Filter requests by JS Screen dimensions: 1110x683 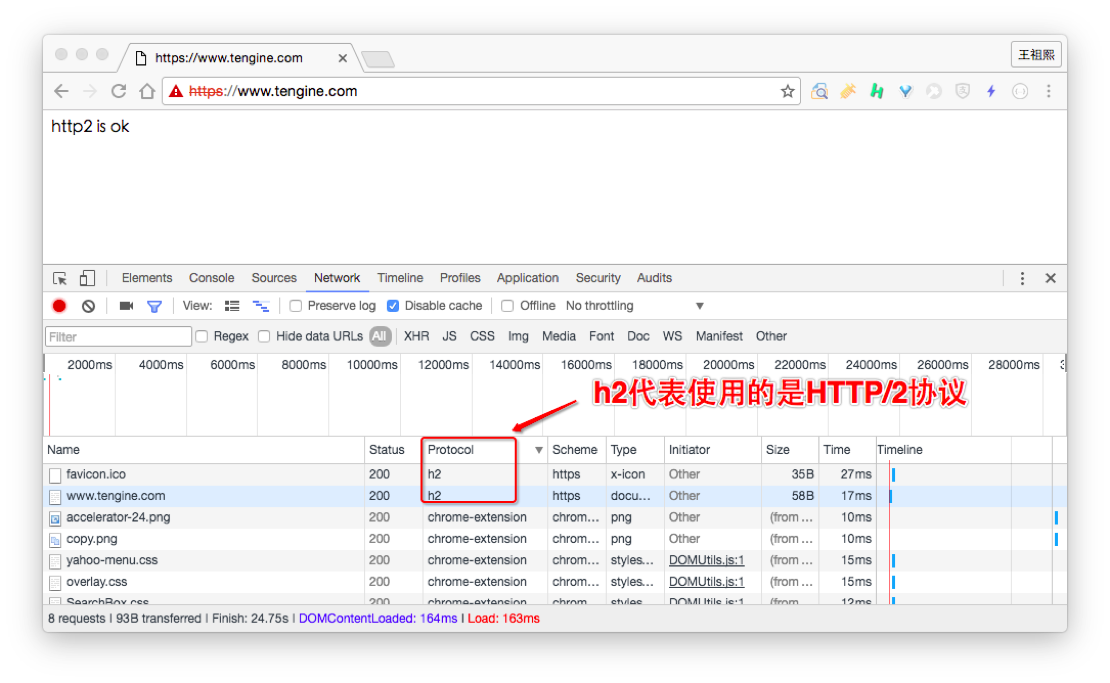[450, 336]
